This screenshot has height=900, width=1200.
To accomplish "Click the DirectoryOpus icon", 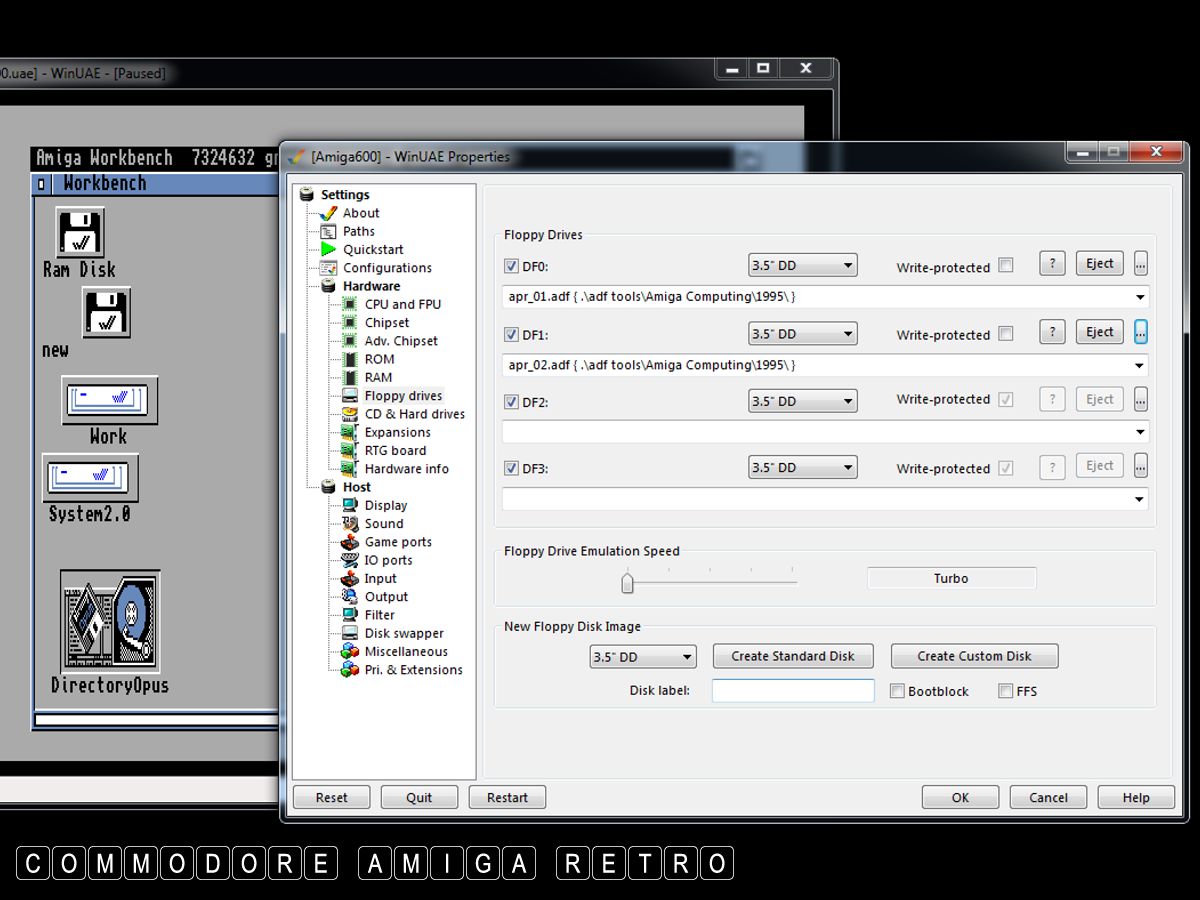I will pos(109,622).
